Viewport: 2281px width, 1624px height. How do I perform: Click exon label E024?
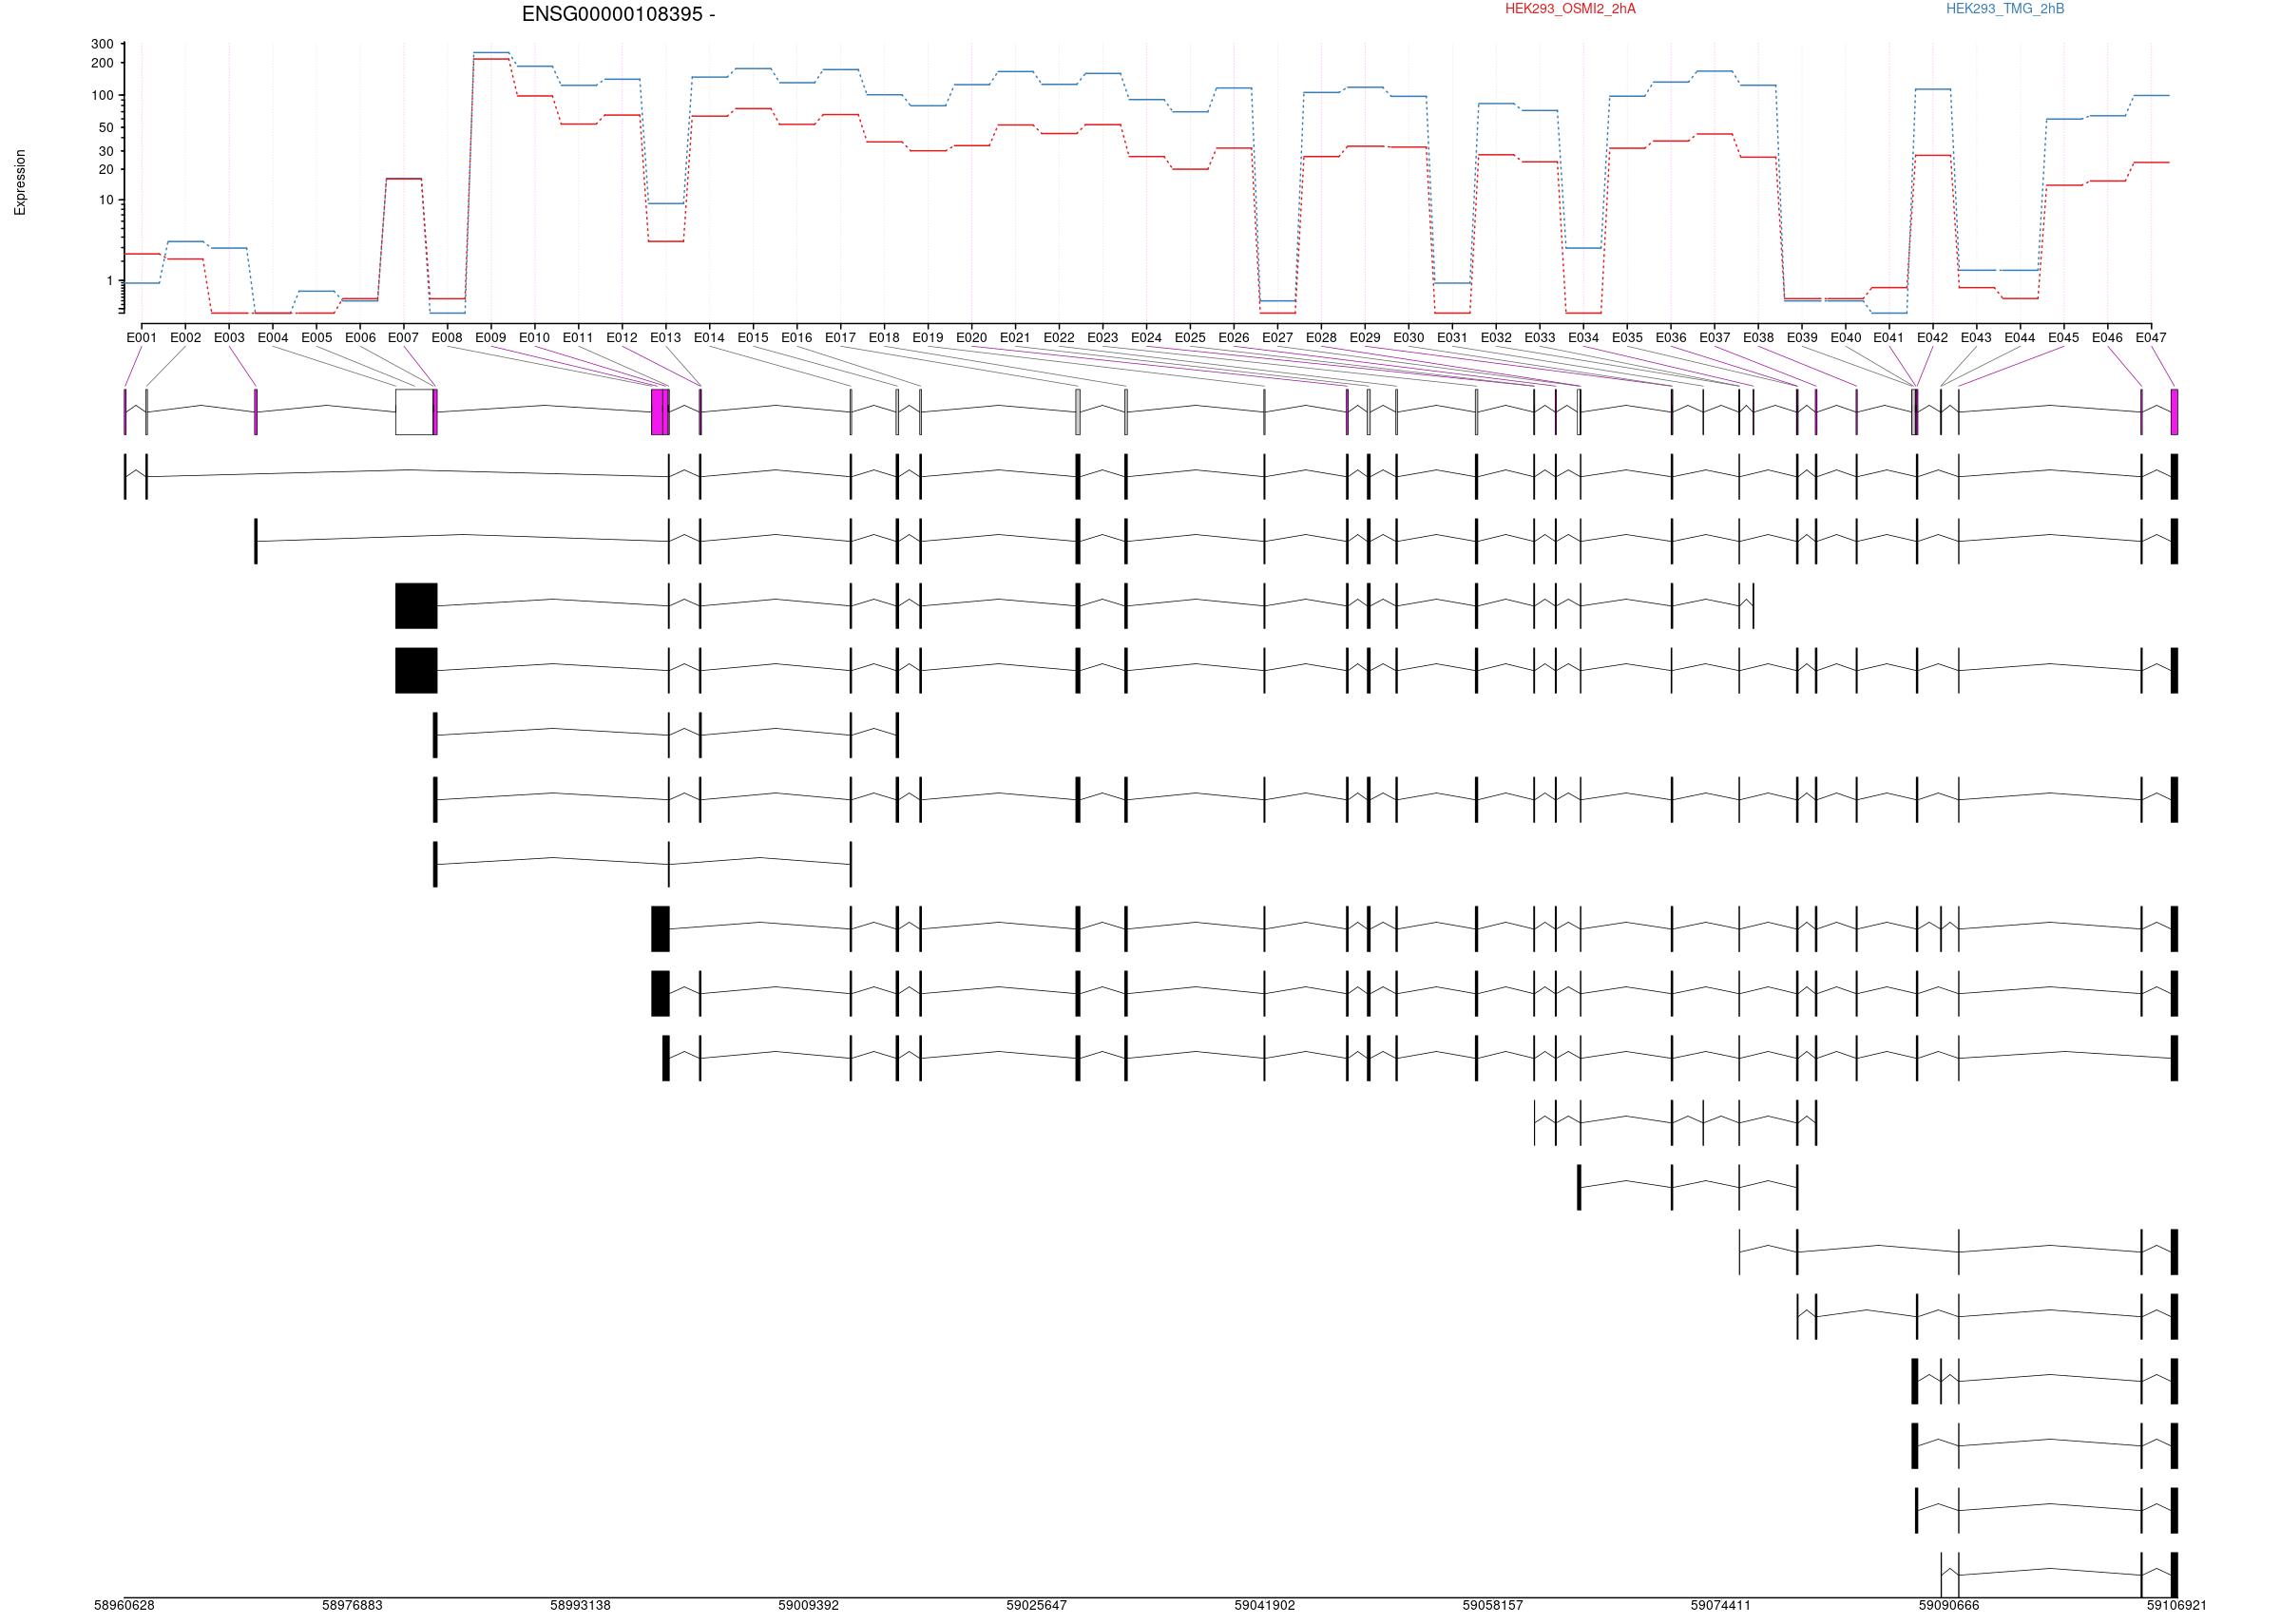(1146, 338)
